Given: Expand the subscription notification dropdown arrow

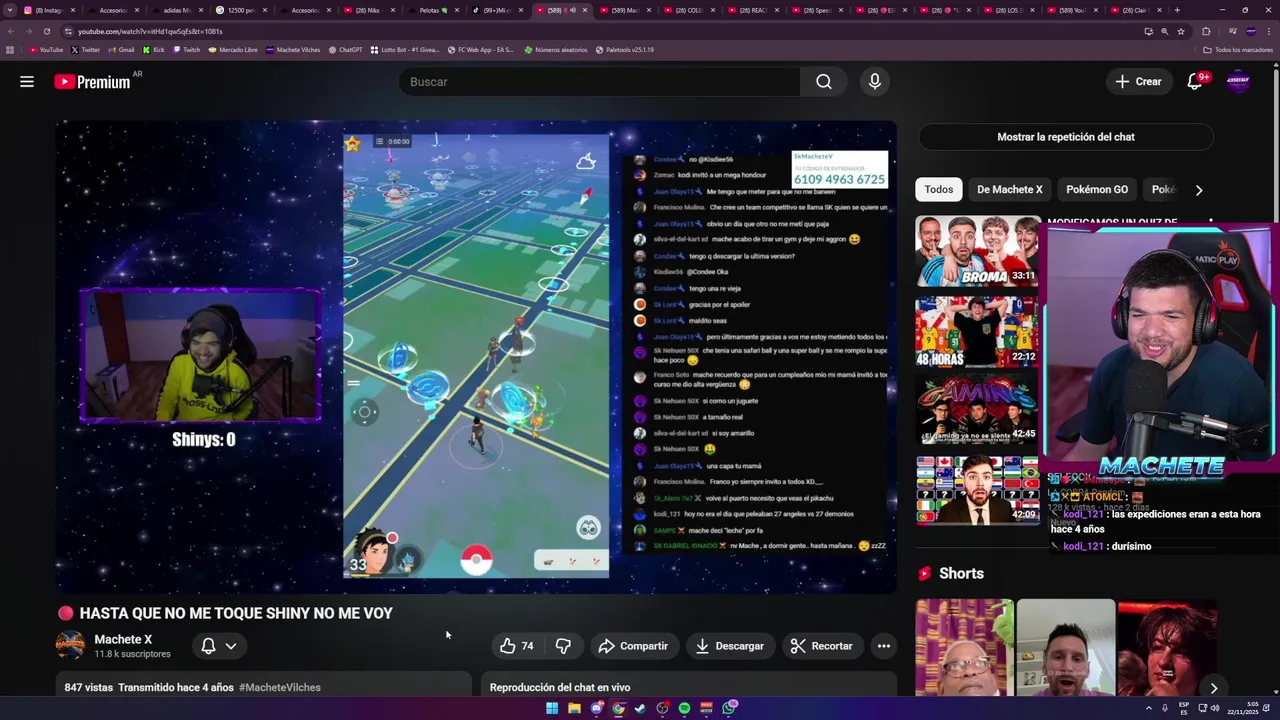Looking at the screenshot, I should [231, 646].
